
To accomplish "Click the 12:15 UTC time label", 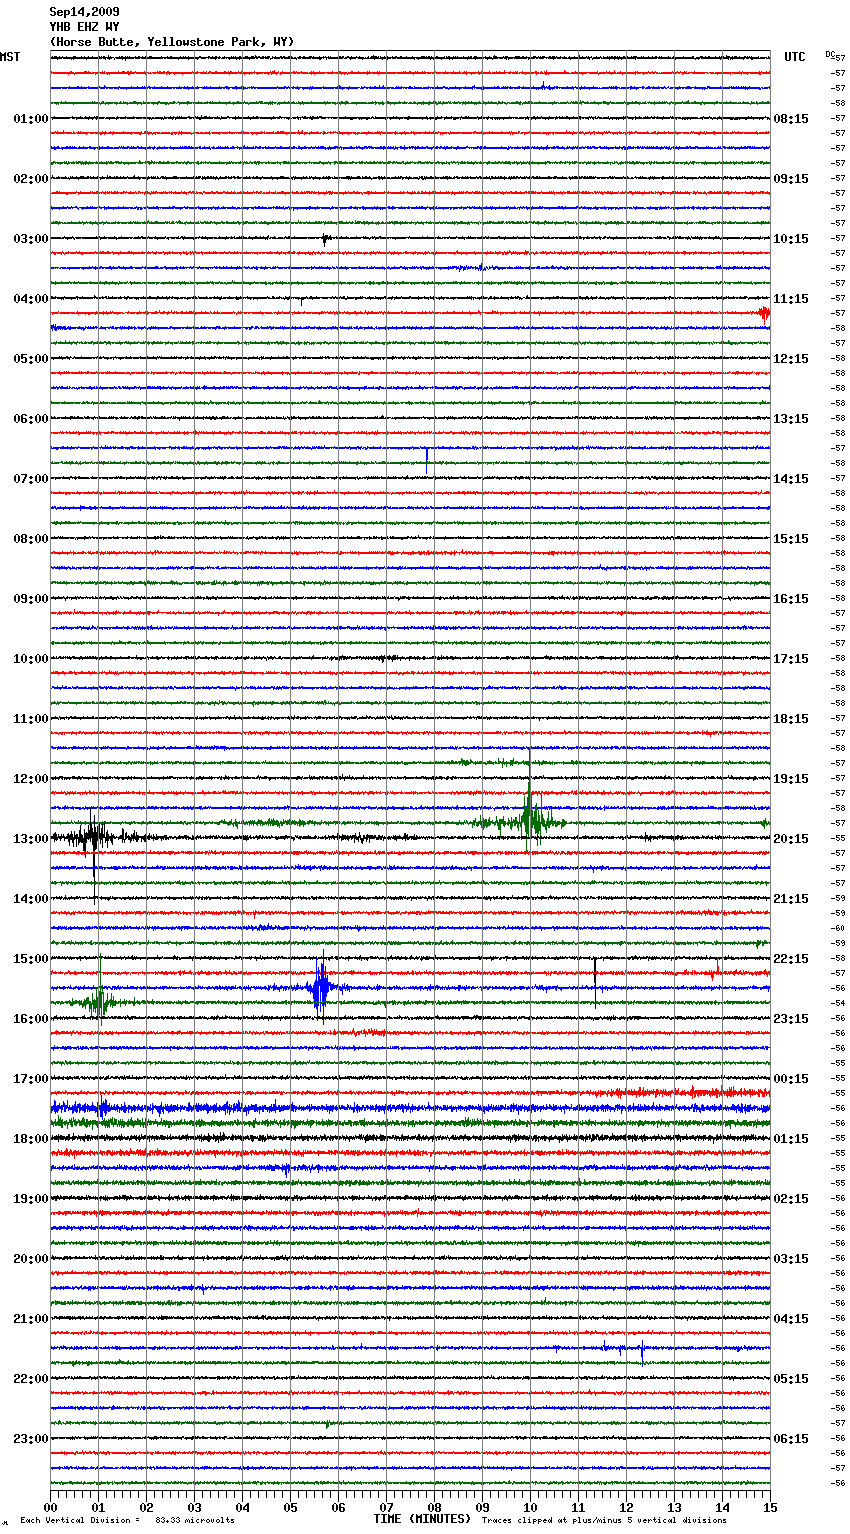I will (x=791, y=359).
